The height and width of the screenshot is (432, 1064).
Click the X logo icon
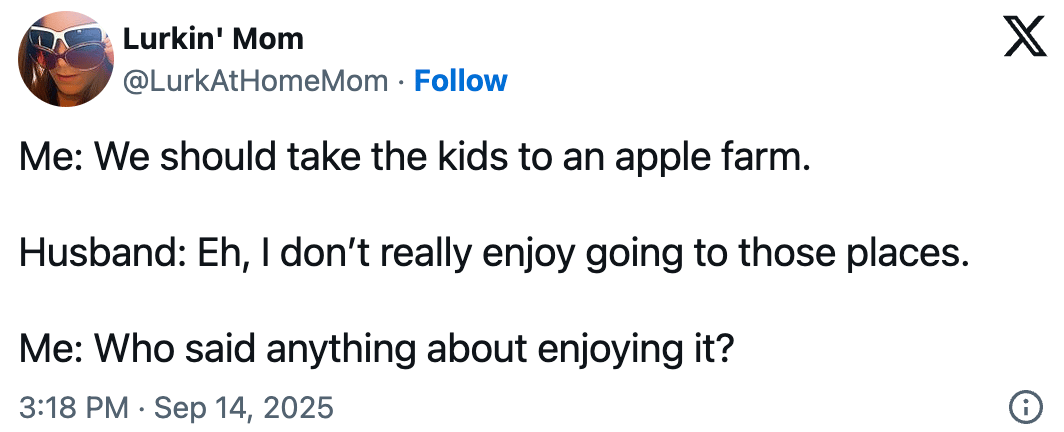1023,41
